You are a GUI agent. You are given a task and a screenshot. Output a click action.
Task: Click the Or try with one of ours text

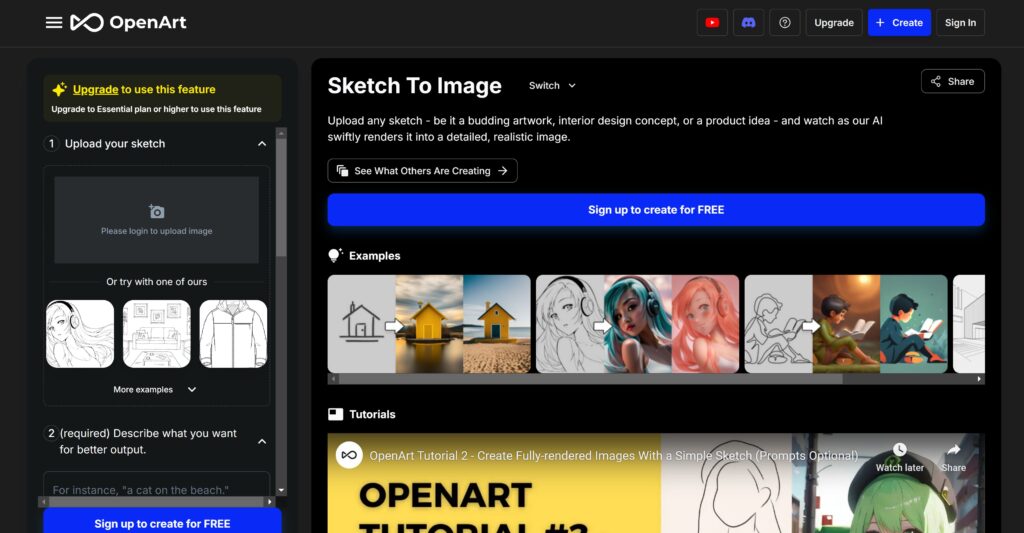click(x=157, y=282)
